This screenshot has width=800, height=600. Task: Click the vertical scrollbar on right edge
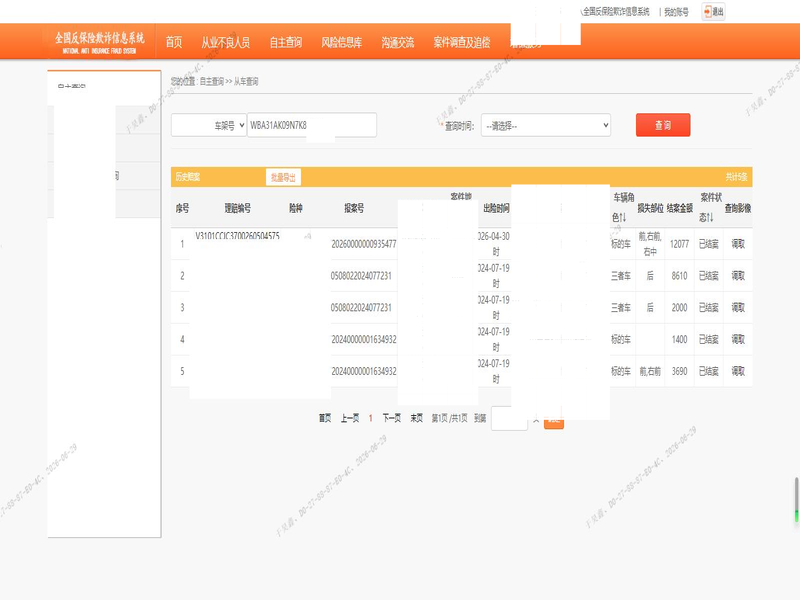click(x=796, y=500)
